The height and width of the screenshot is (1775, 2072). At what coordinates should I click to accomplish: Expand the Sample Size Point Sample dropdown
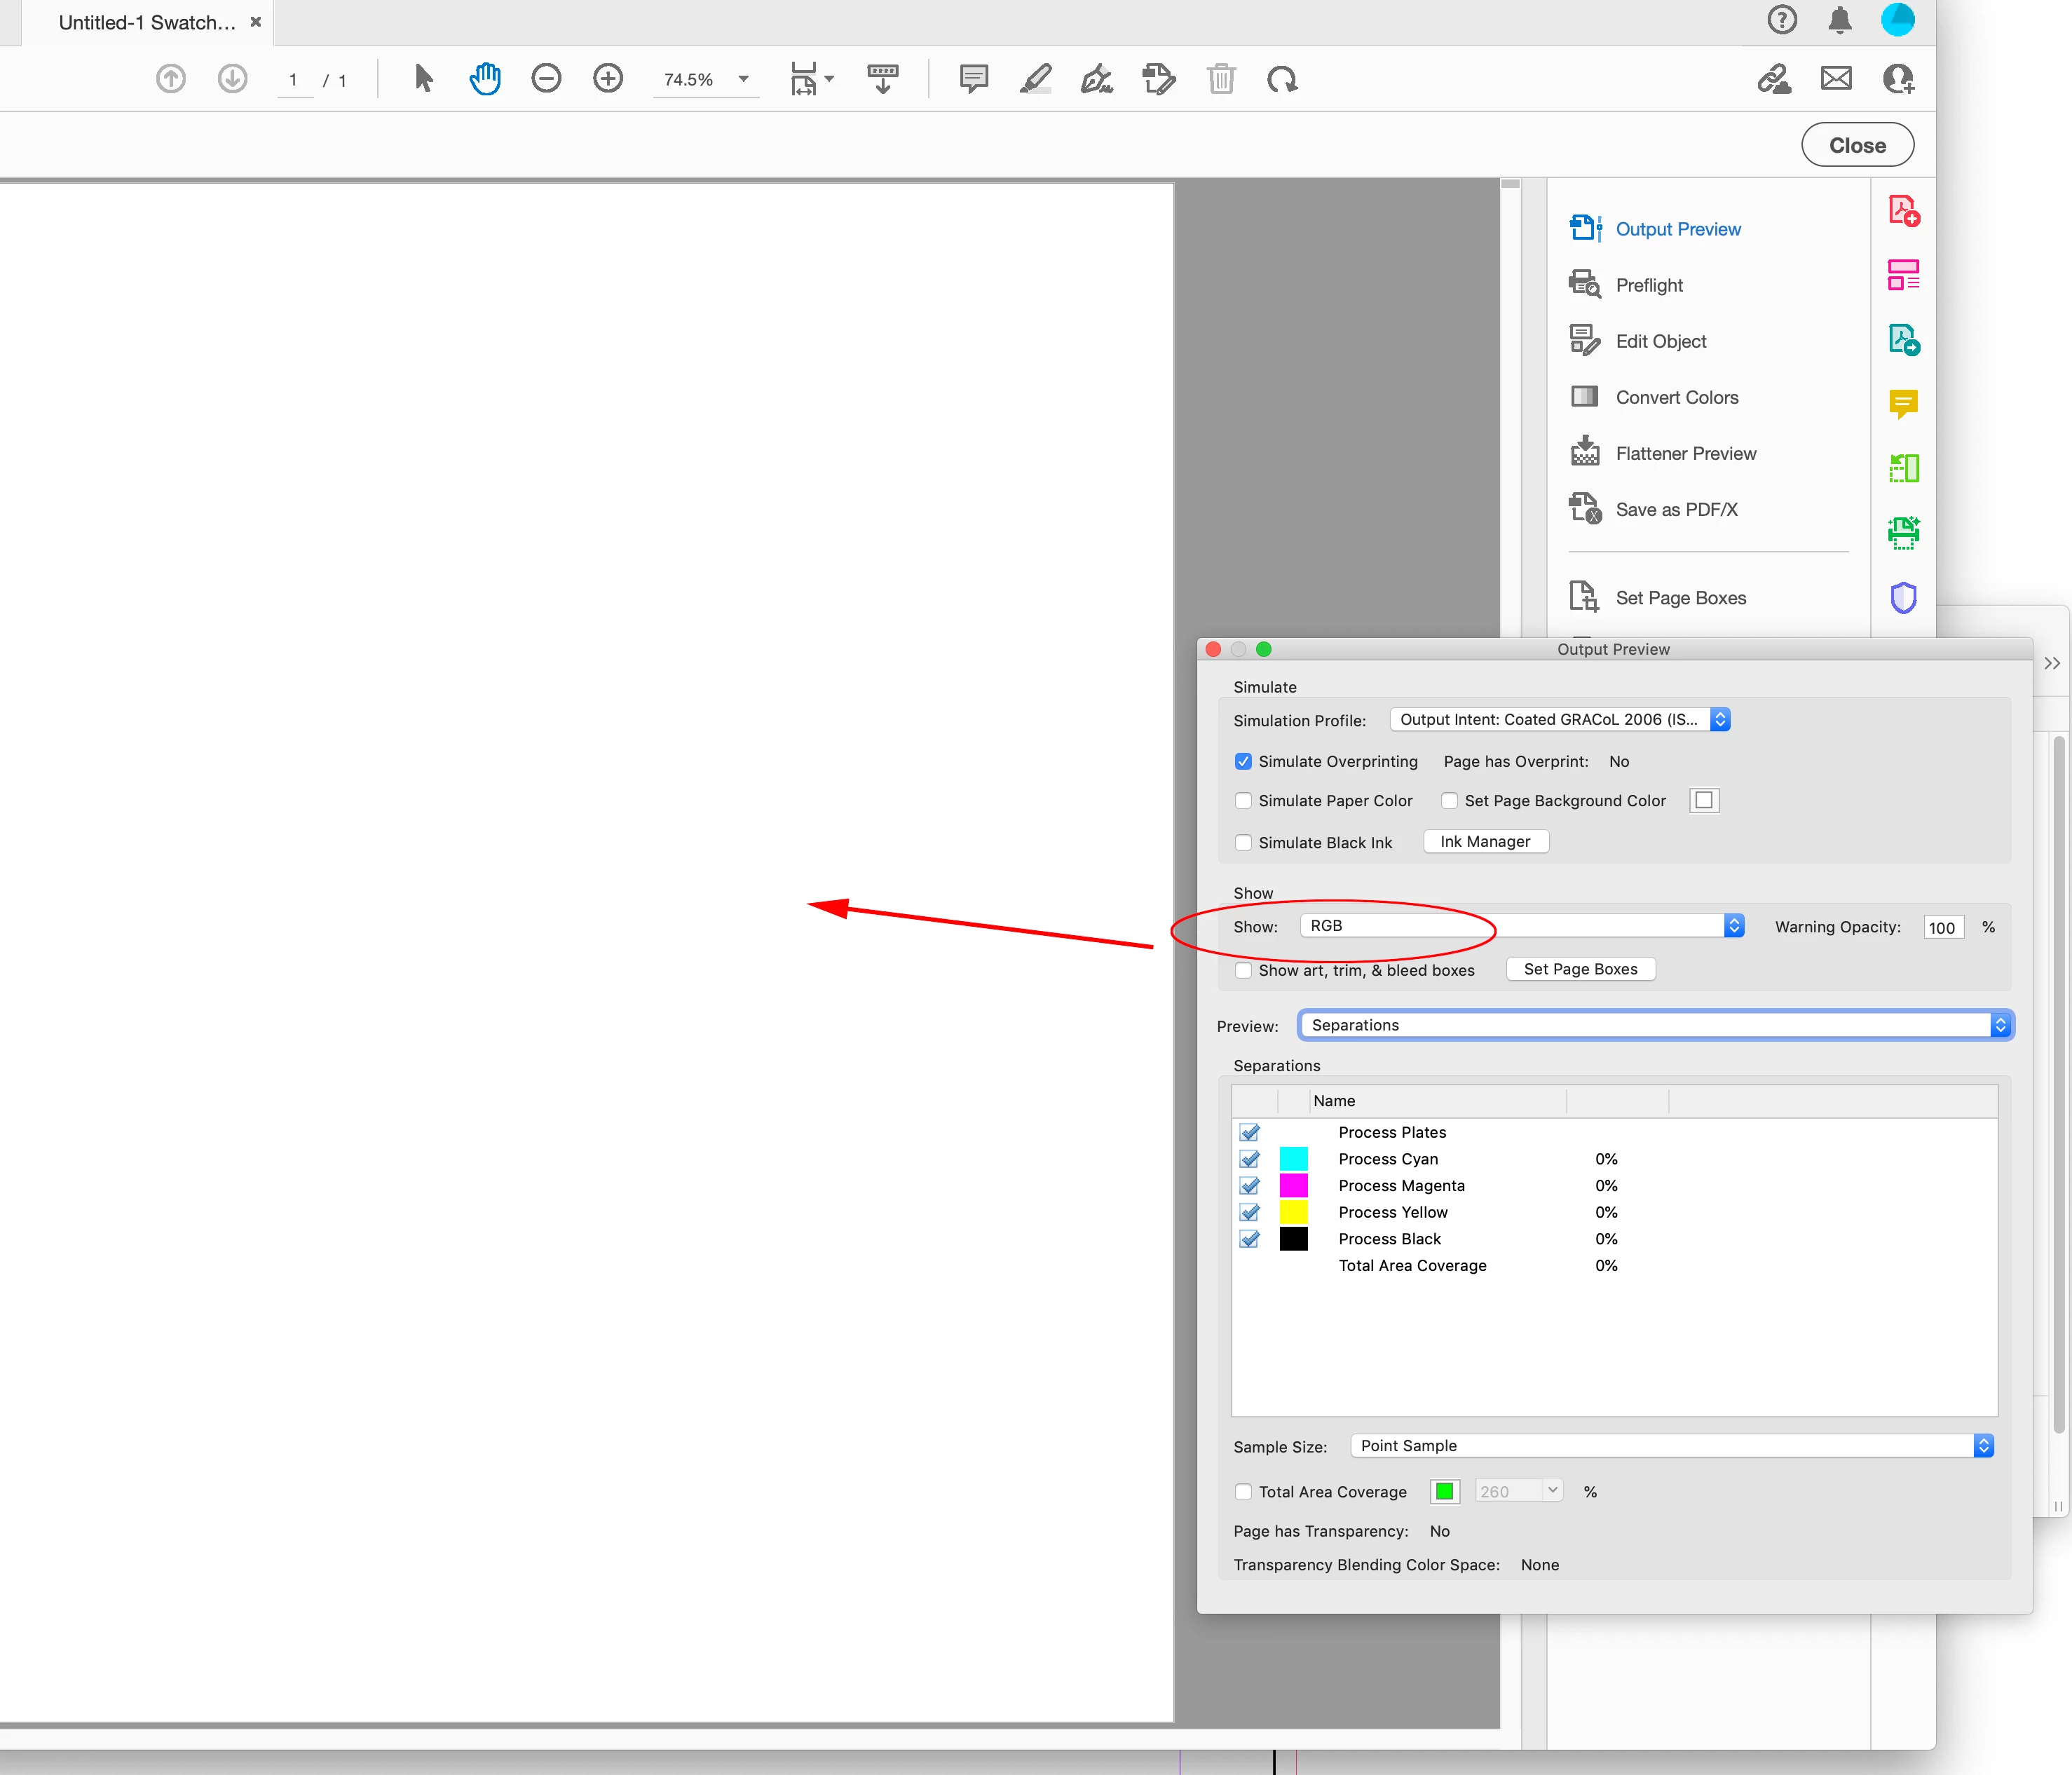coord(1671,1445)
